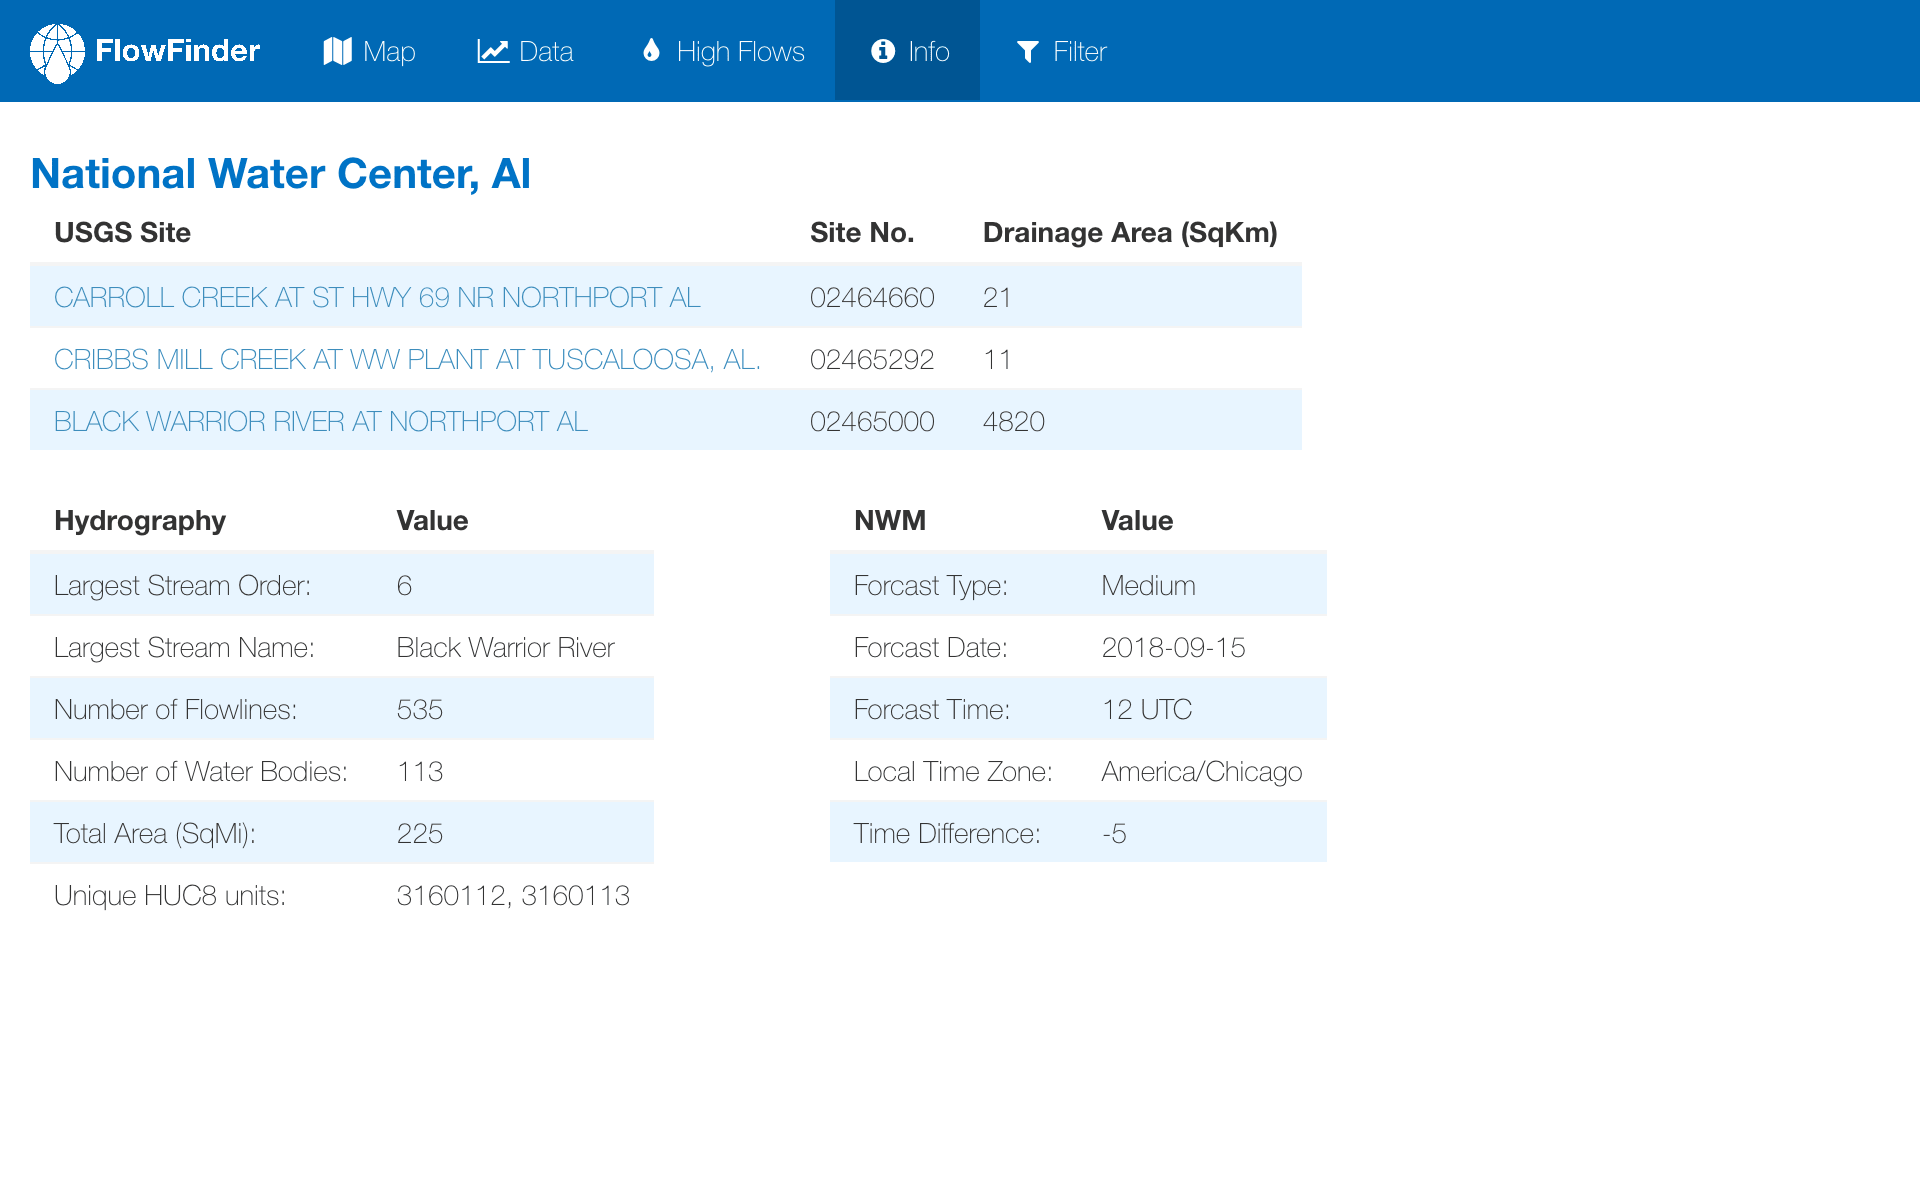Open Cribbs Mill Creek at WW Plant link
This screenshot has width=1920, height=1200.
tap(407, 359)
